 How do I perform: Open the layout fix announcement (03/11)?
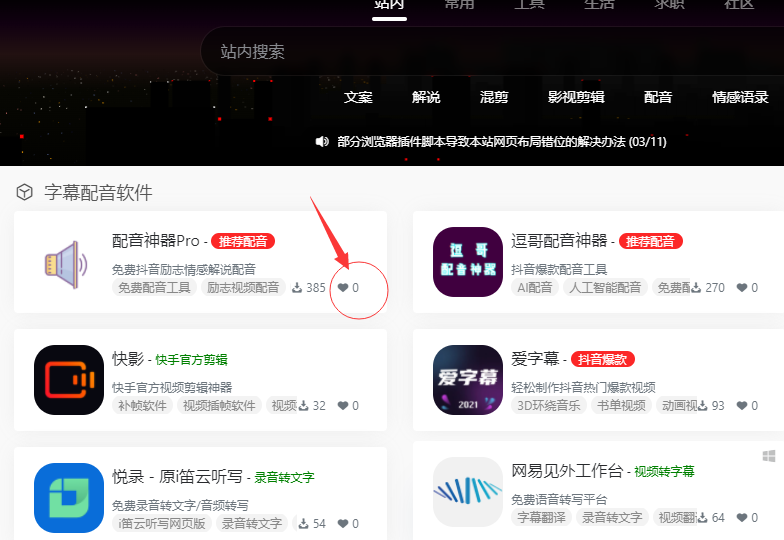(x=502, y=142)
